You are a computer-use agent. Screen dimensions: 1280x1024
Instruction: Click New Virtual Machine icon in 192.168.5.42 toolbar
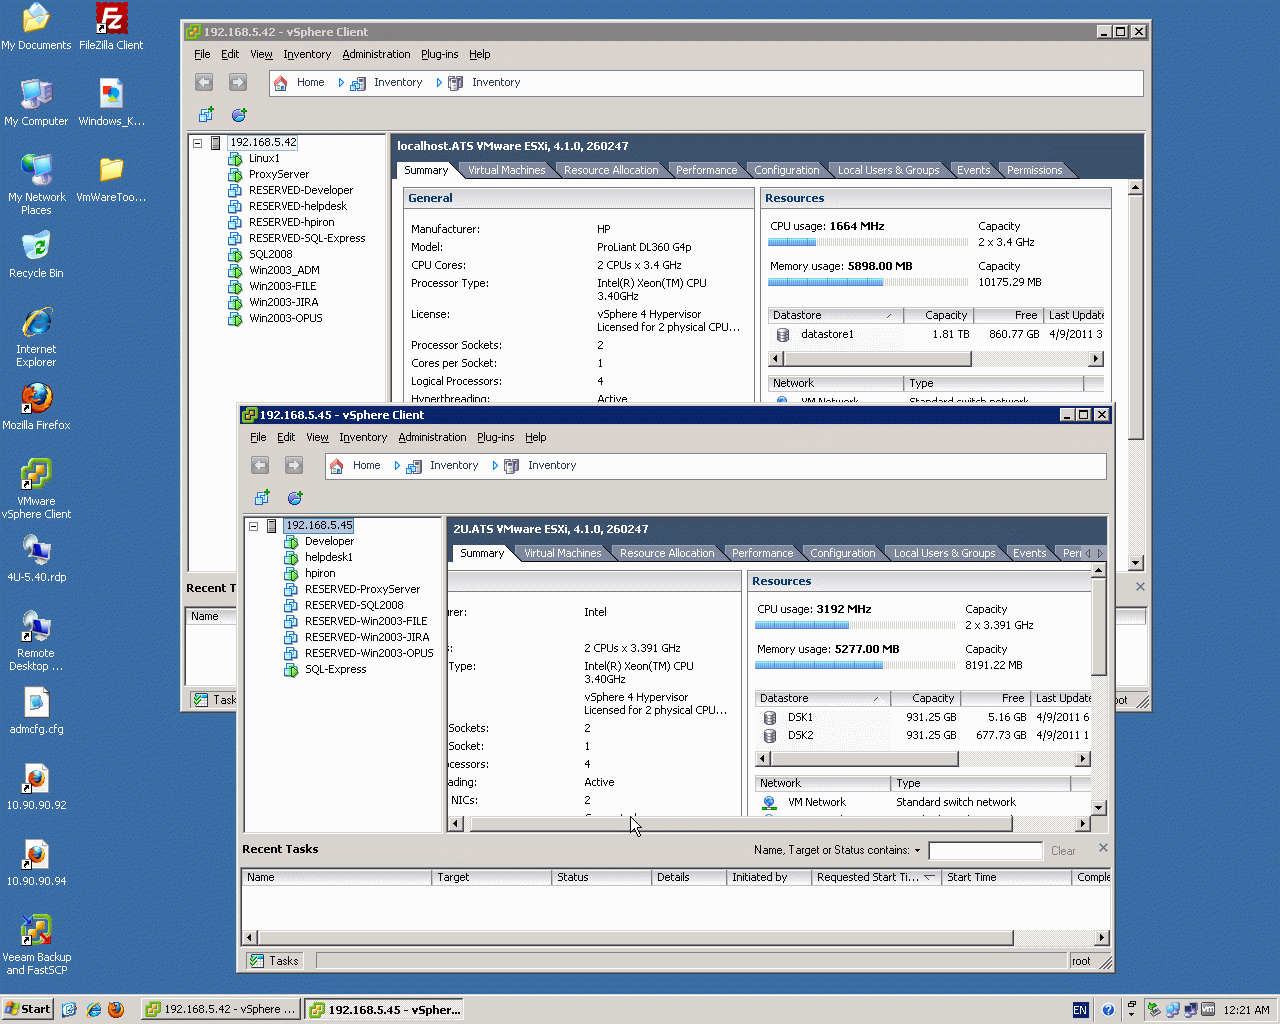pyautogui.click(x=206, y=115)
